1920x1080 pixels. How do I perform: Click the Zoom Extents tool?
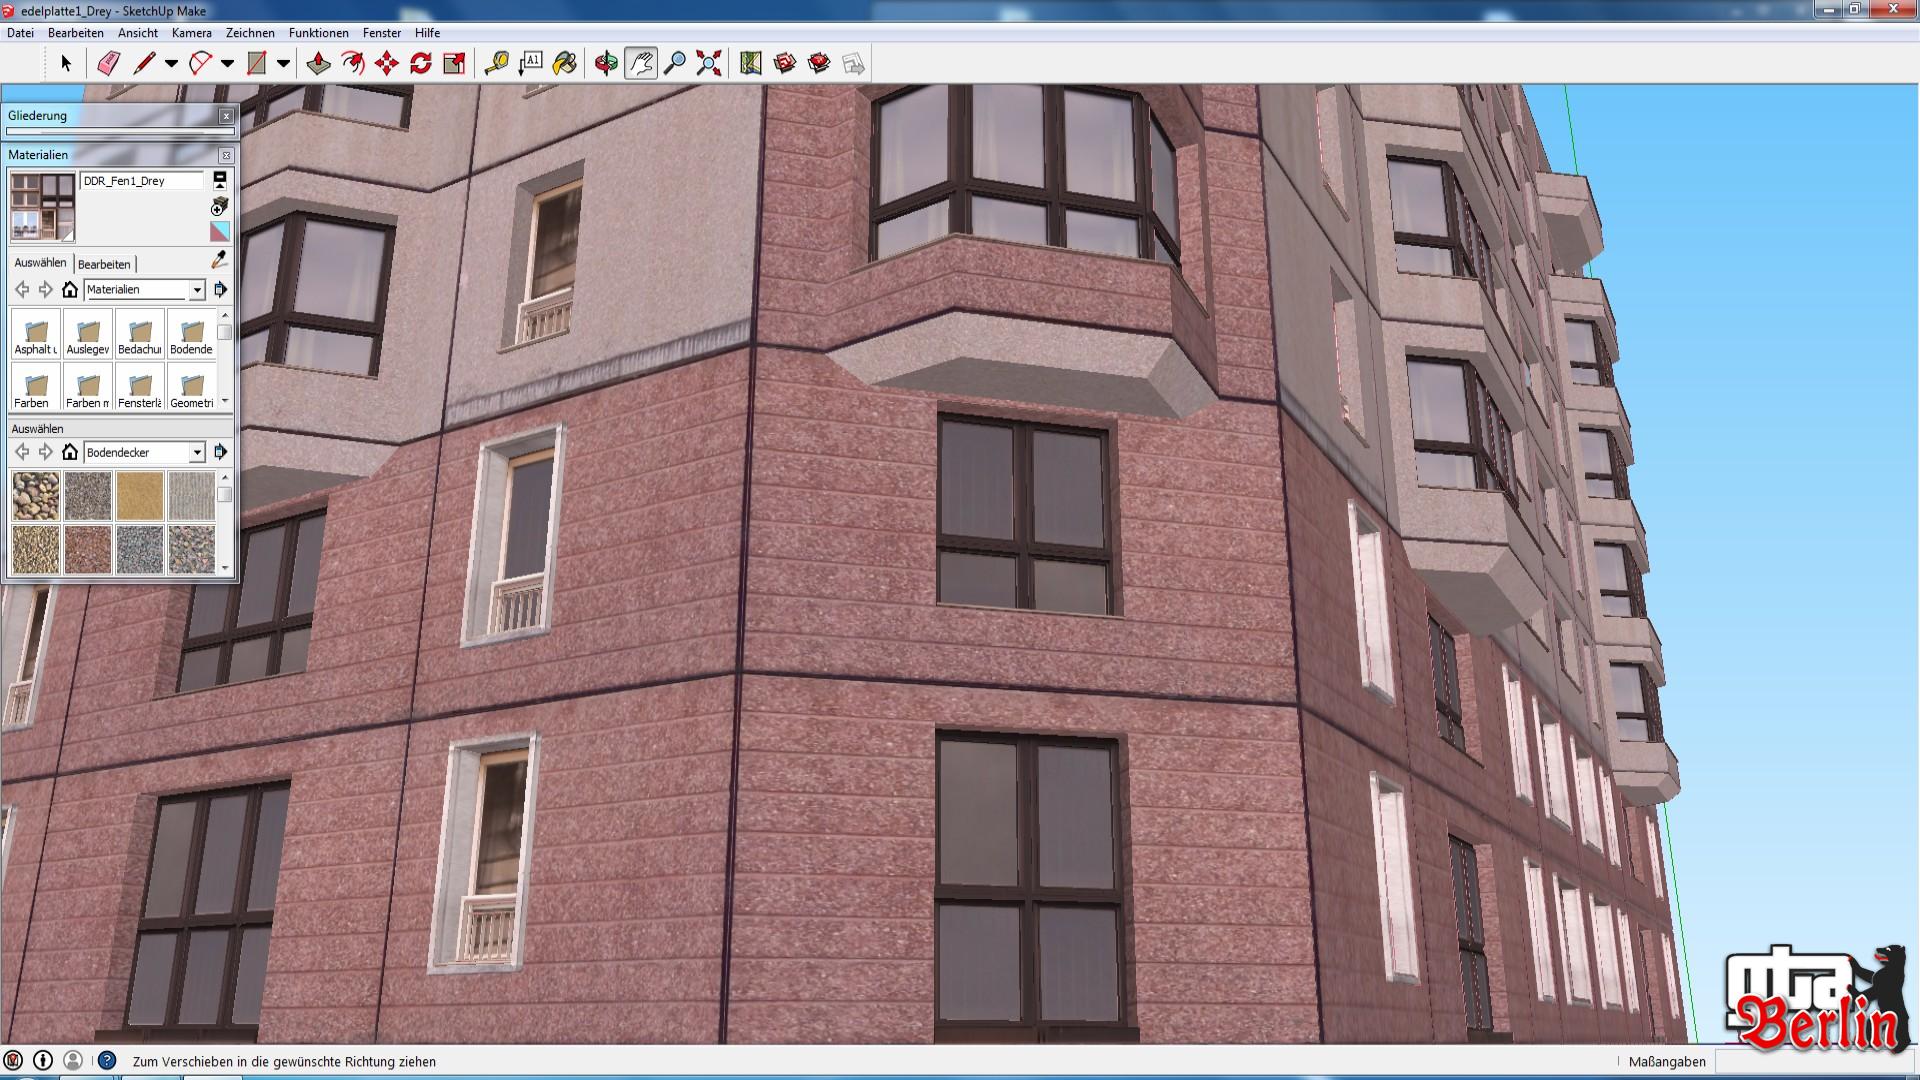click(x=709, y=64)
